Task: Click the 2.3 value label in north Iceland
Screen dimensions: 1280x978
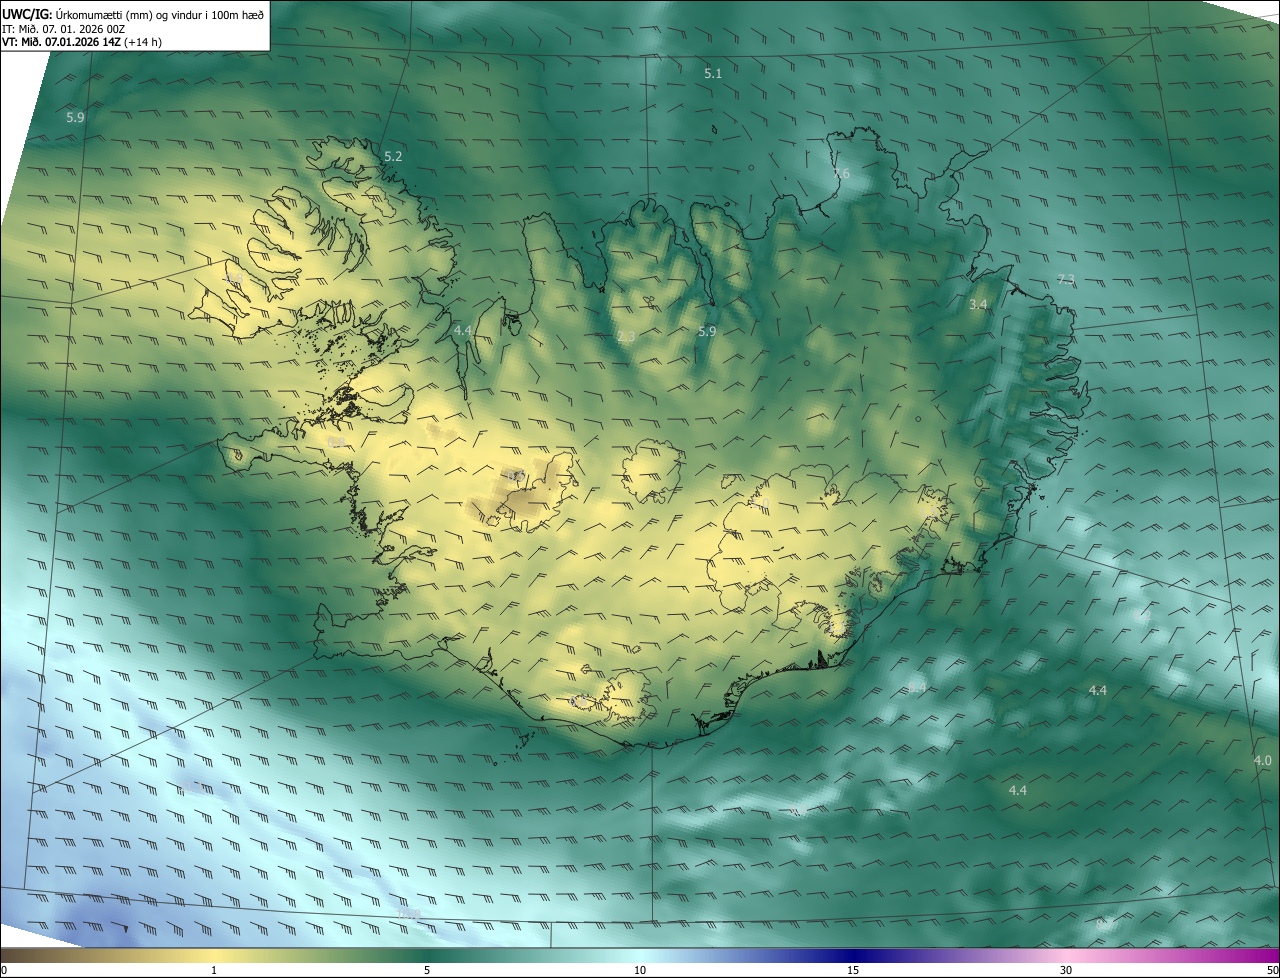Action: click(x=626, y=337)
